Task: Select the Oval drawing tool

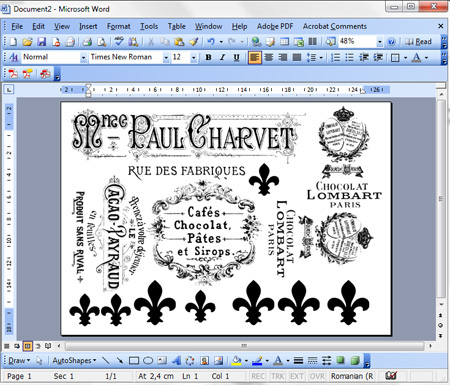Action: tap(148, 360)
